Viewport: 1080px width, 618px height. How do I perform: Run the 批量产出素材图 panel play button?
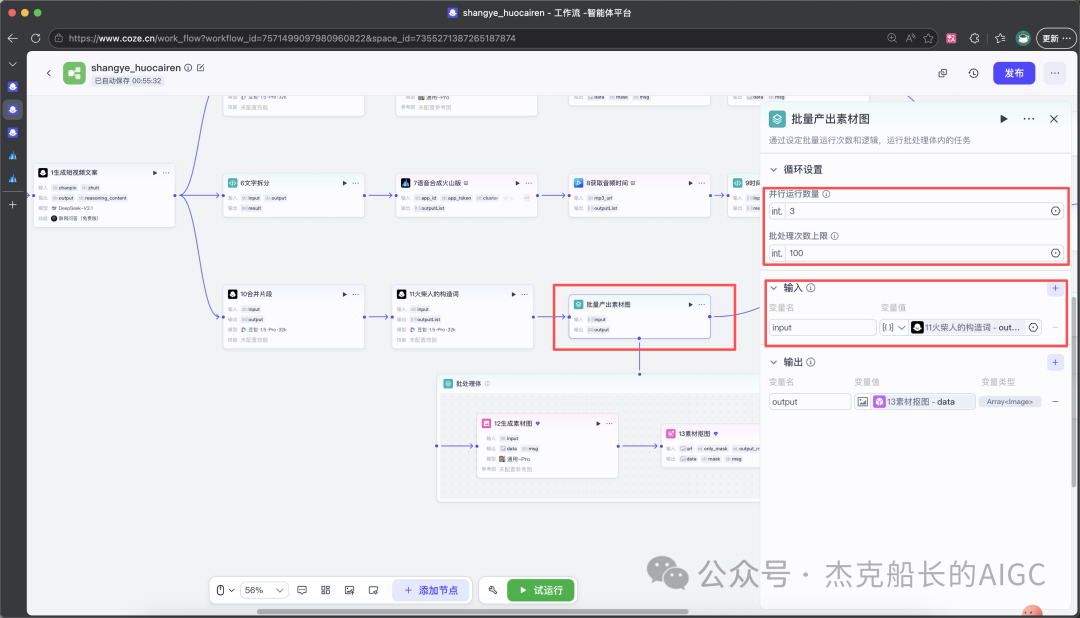tap(1004, 119)
